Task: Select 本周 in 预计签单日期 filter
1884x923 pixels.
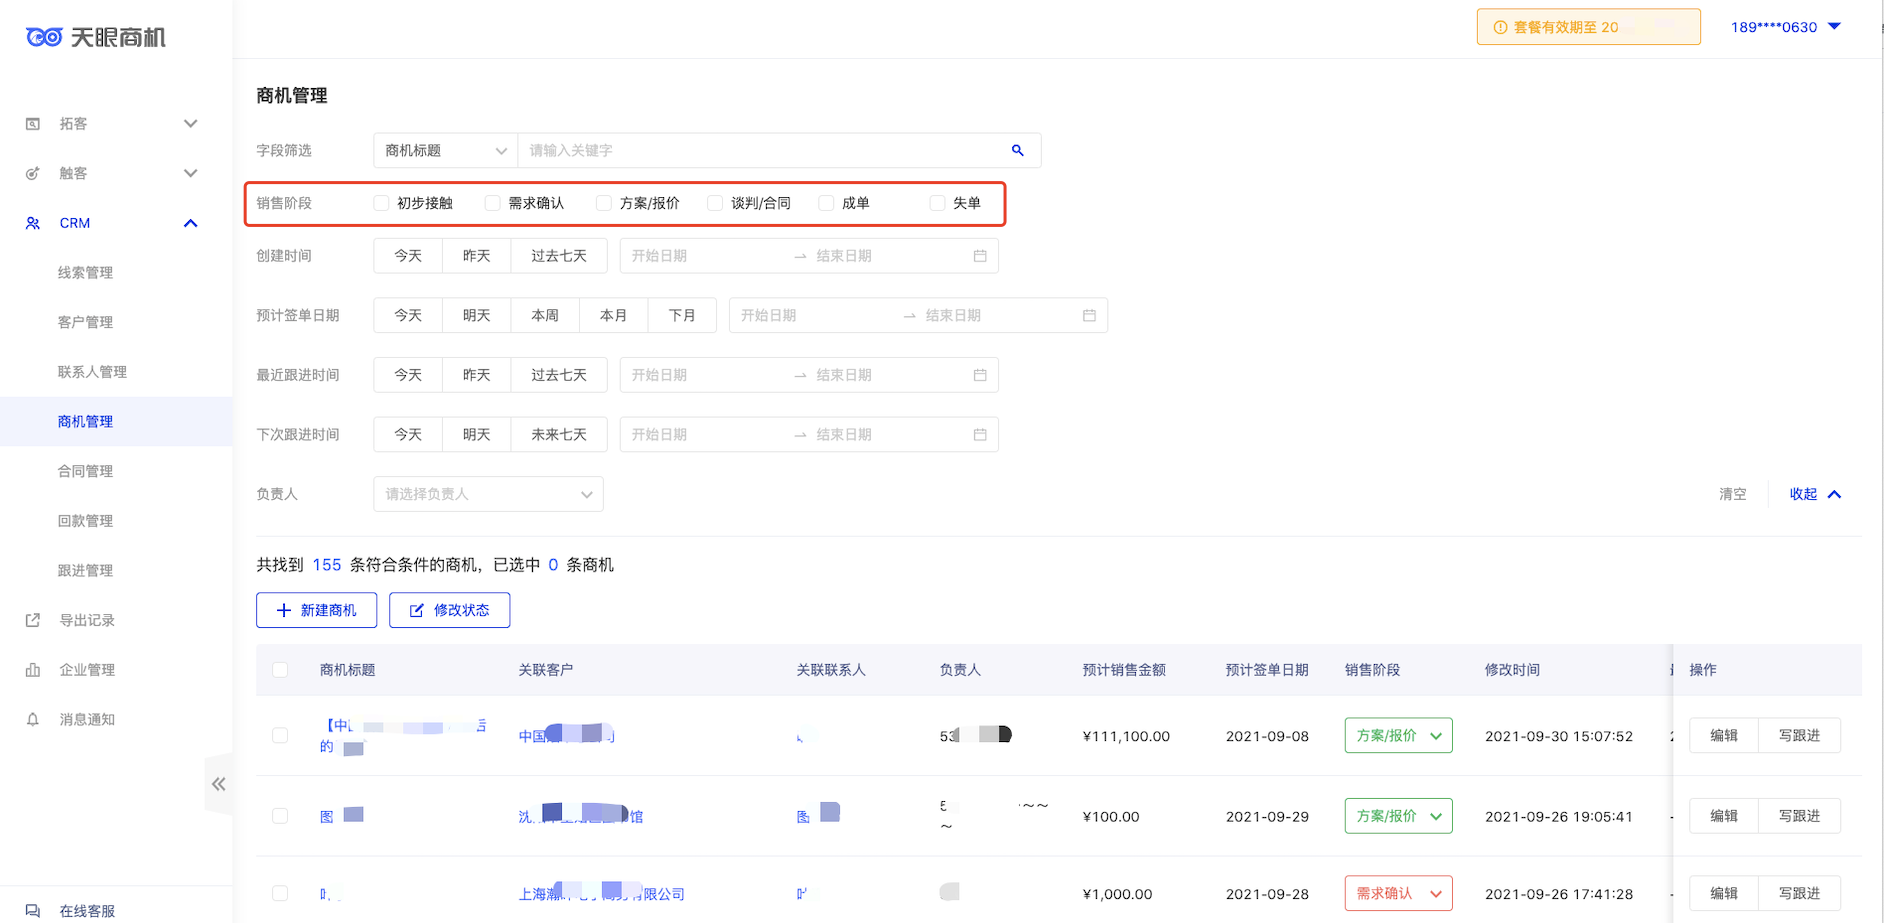Action: click(x=545, y=315)
